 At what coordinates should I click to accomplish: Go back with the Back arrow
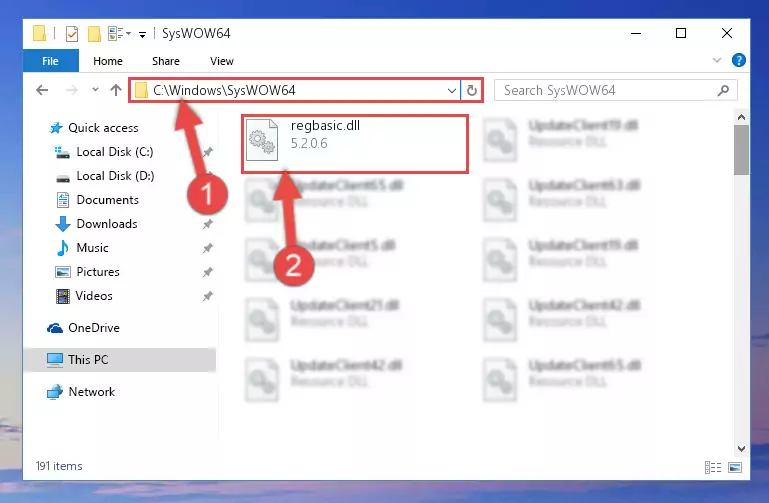coord(42,90)
